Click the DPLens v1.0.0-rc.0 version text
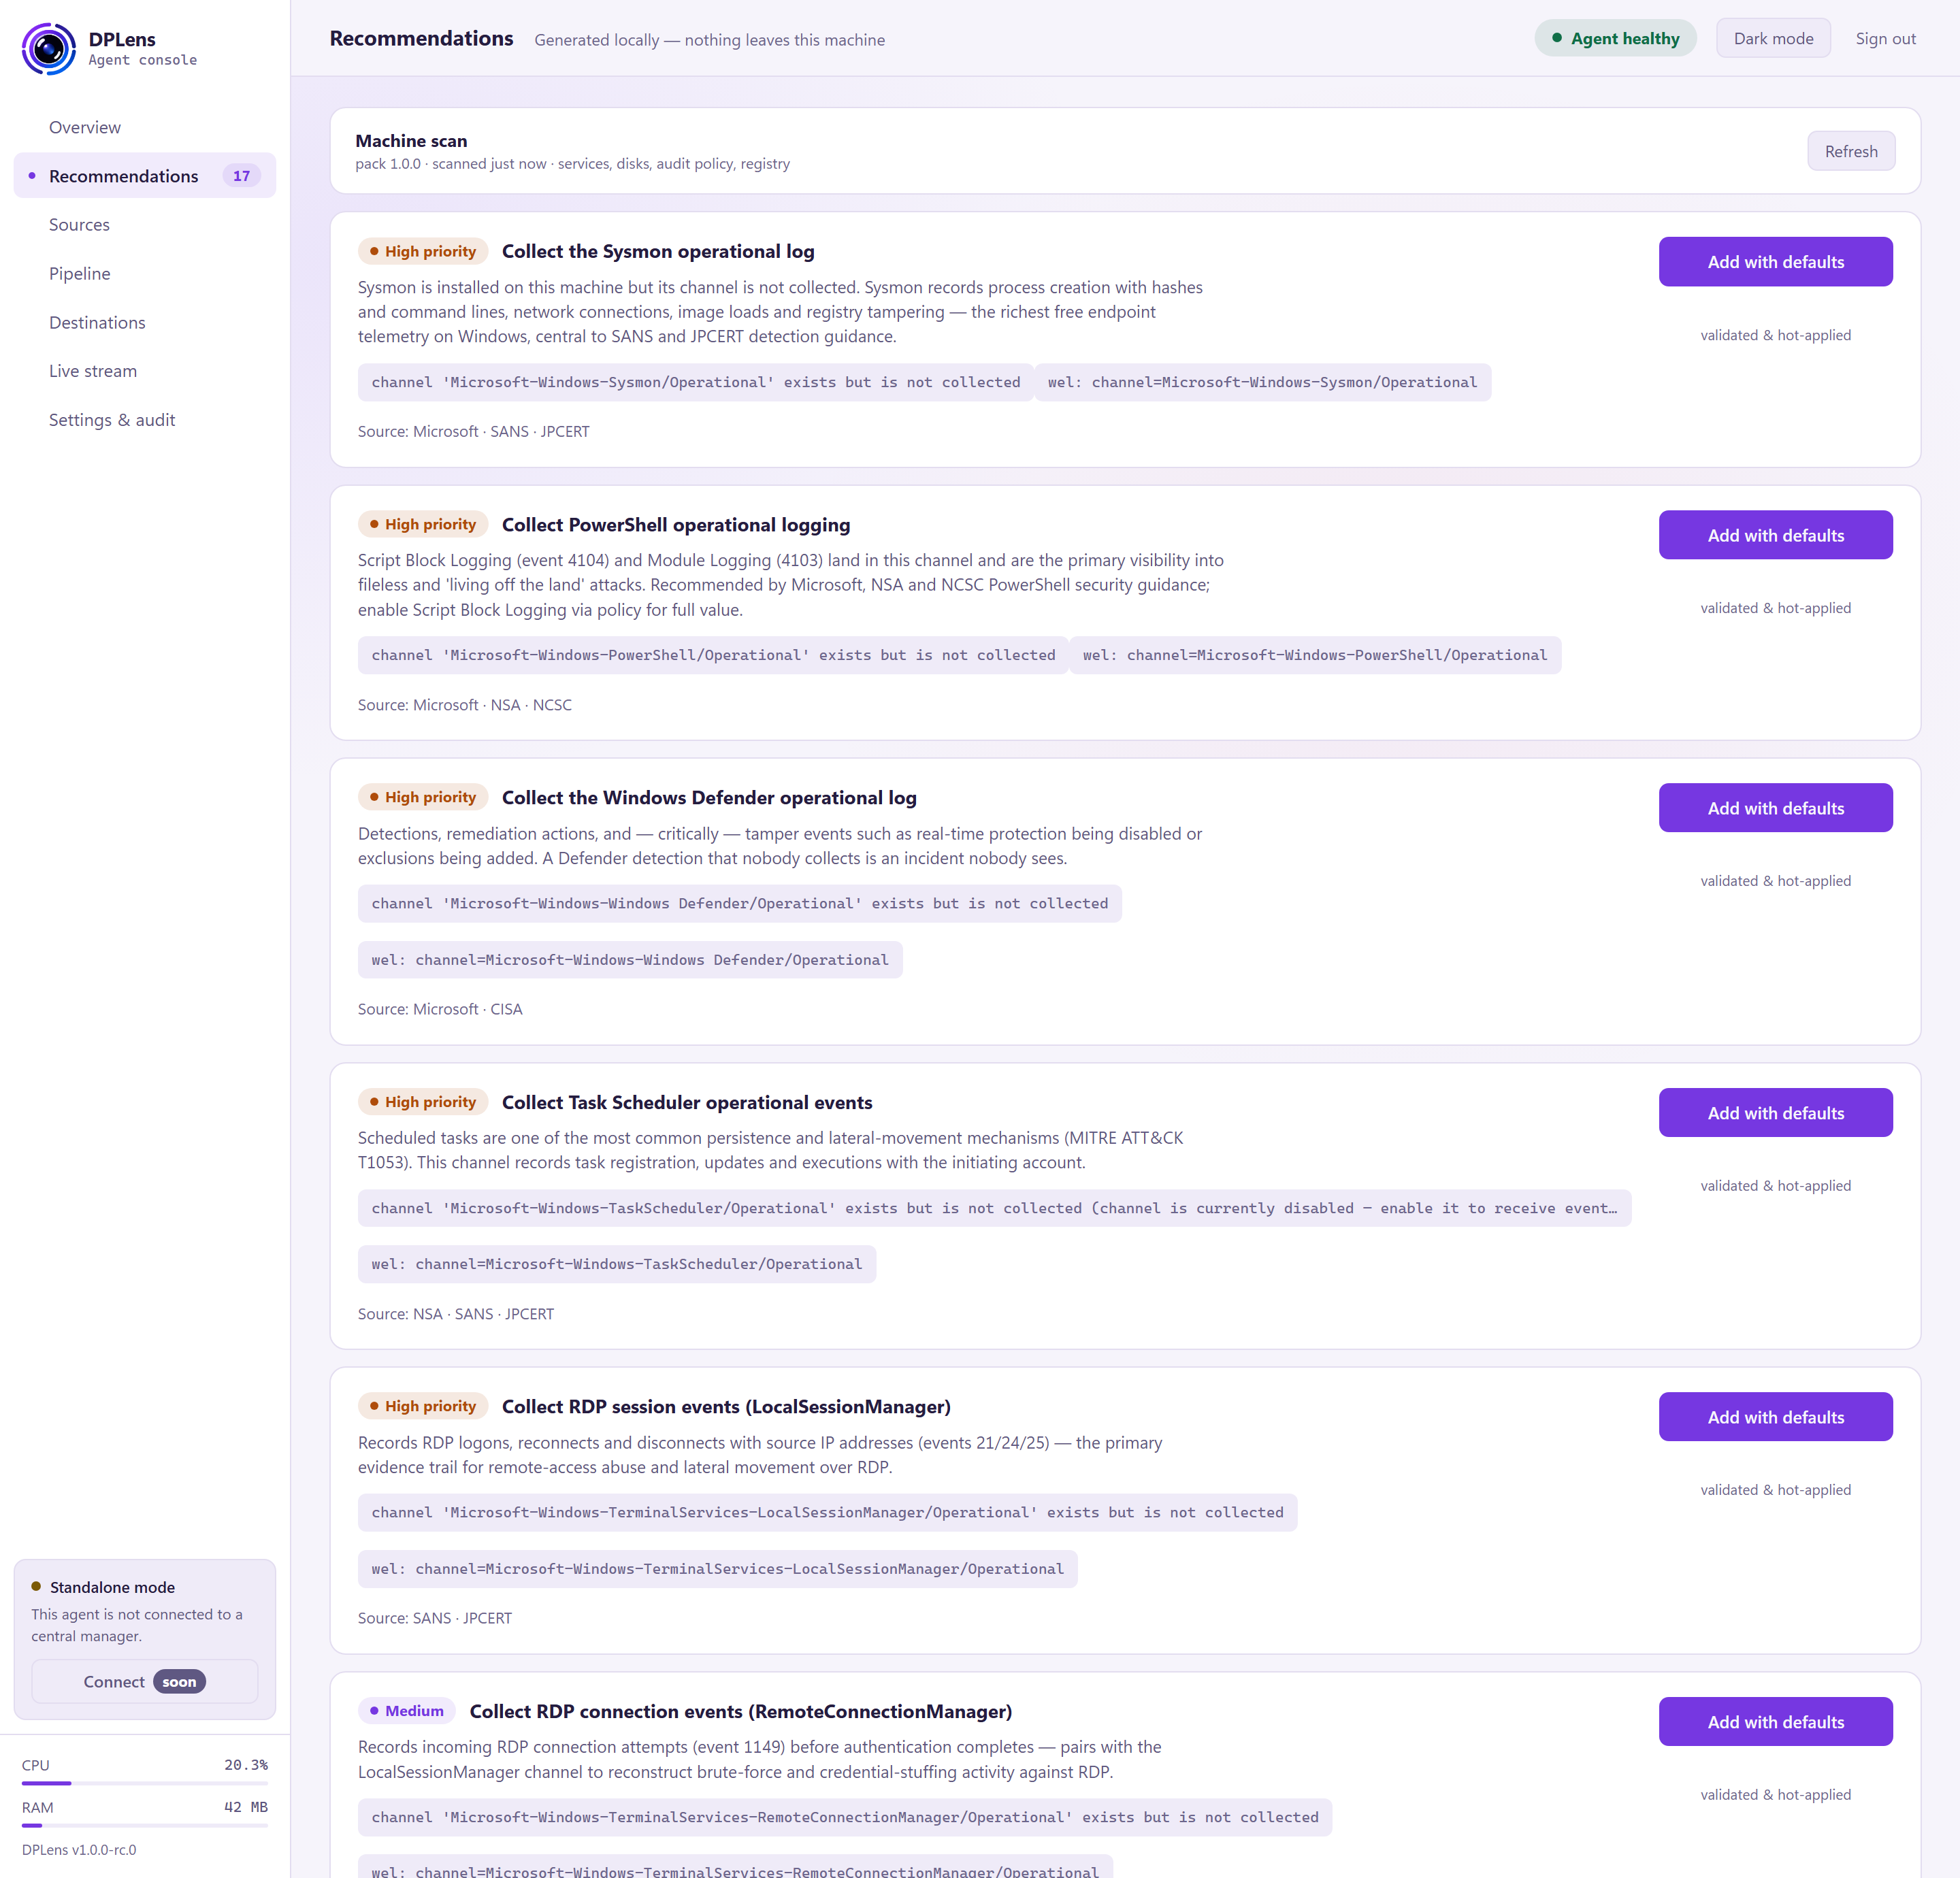This screenshot has height=1878, width=1960. coord(79,1850)
